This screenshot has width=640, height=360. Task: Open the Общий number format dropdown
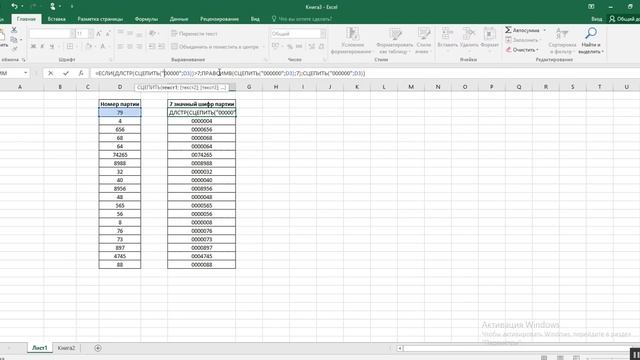click(x=323, y=34)
